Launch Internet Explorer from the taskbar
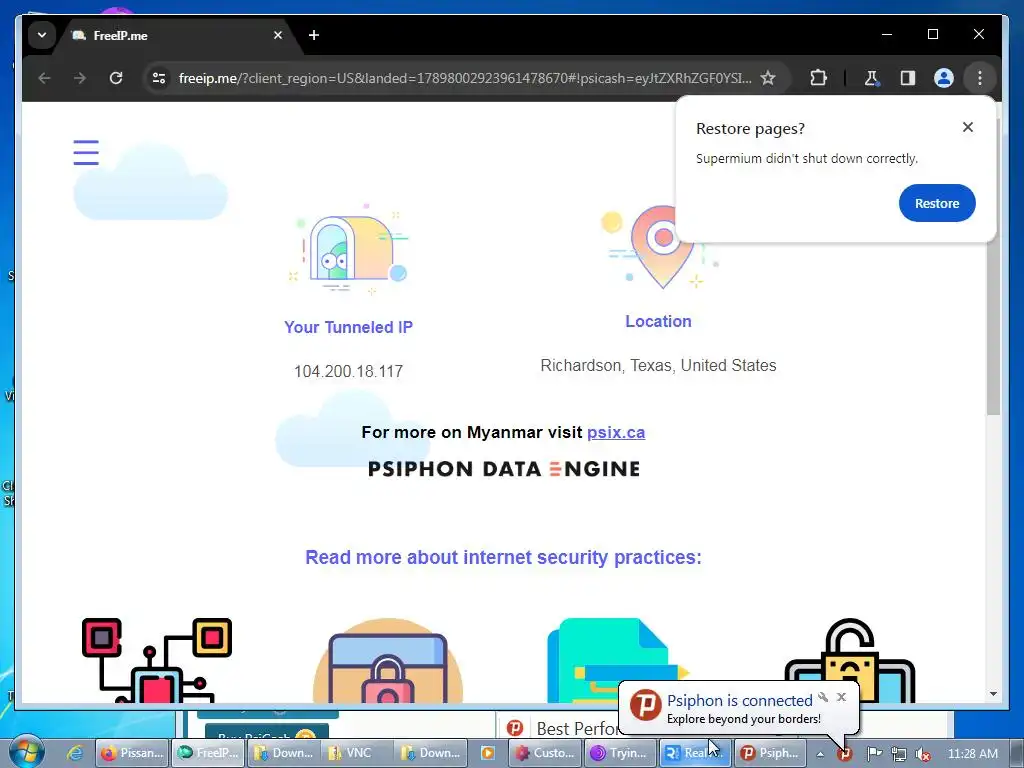This screenshot has width=1024, height=768. click(75, 753)
